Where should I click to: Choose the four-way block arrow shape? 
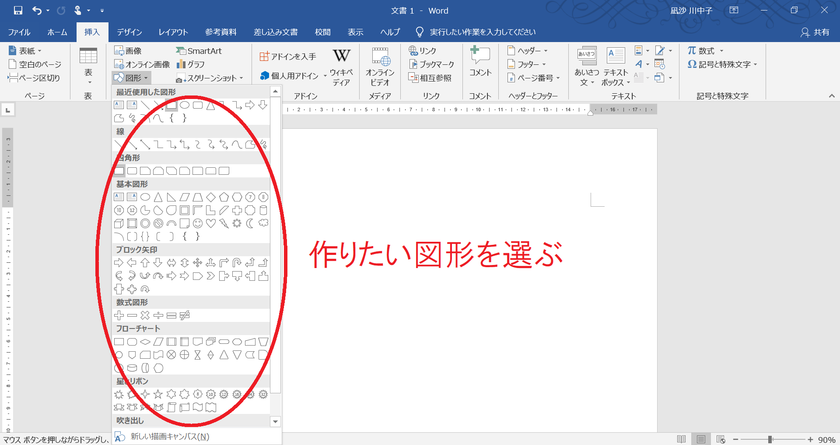198,262
